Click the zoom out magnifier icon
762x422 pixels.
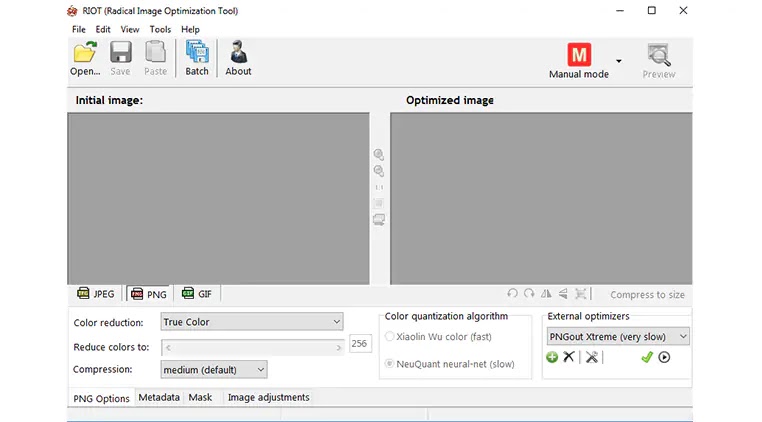point(379,171)
